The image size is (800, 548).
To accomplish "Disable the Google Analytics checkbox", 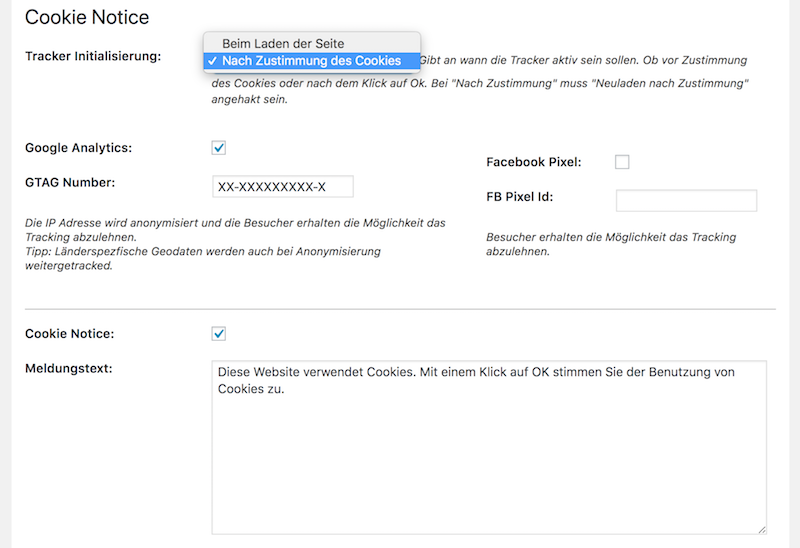I will coord(219,148).
